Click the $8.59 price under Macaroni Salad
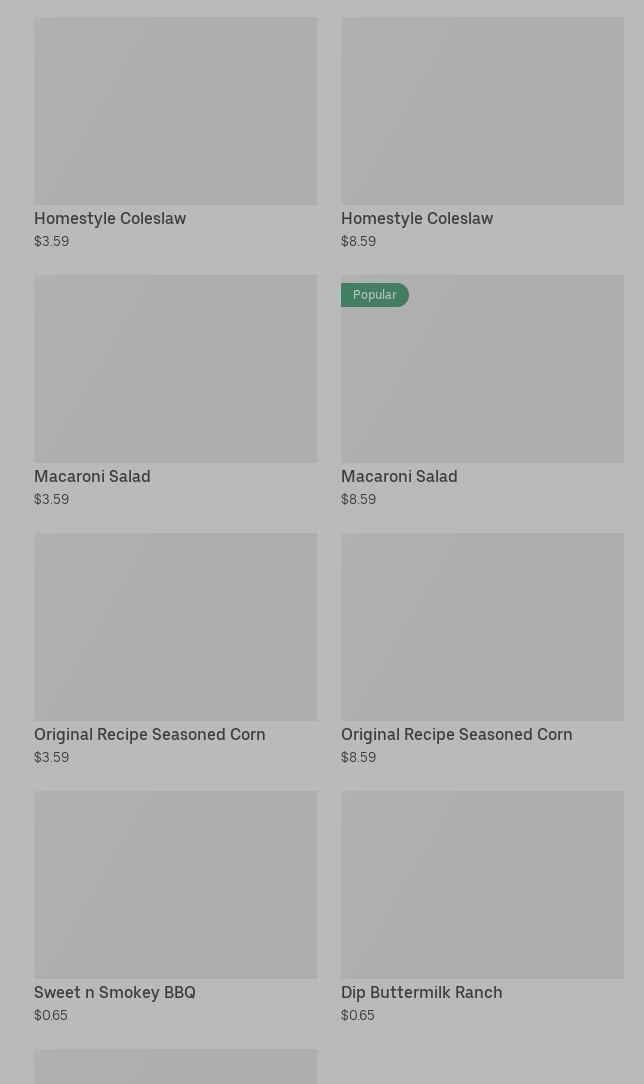 pyautogui.click(x=359, y=499)
